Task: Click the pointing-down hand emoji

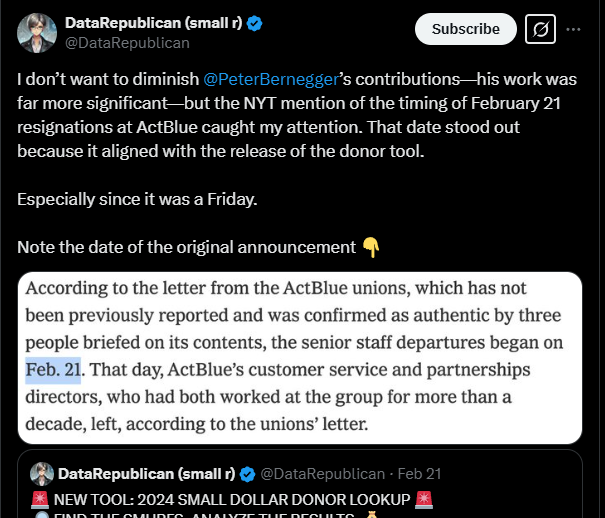Action: click(371, 247)
